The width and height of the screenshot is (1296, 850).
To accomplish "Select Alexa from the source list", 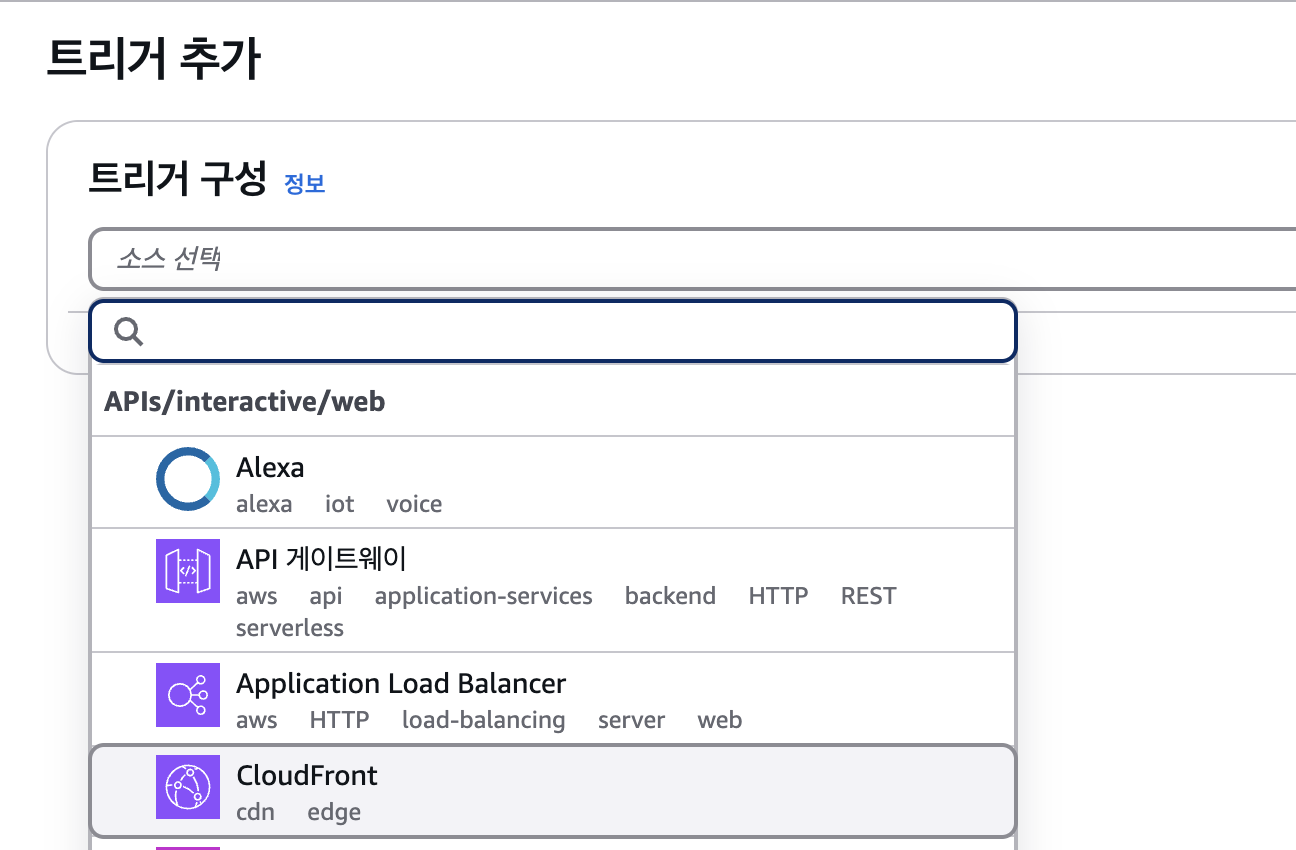I will [x=553, y=482].
